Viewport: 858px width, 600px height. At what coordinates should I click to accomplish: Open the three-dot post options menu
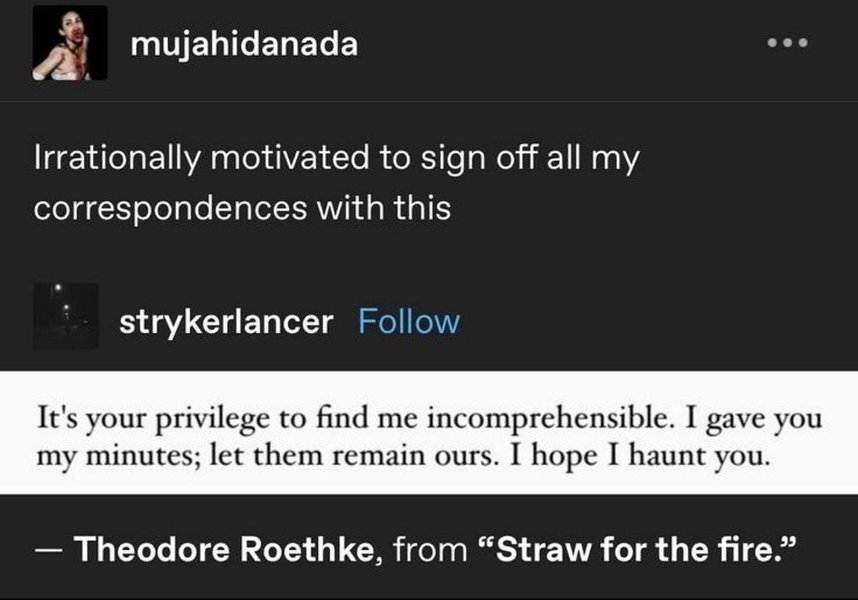[787, 43]
